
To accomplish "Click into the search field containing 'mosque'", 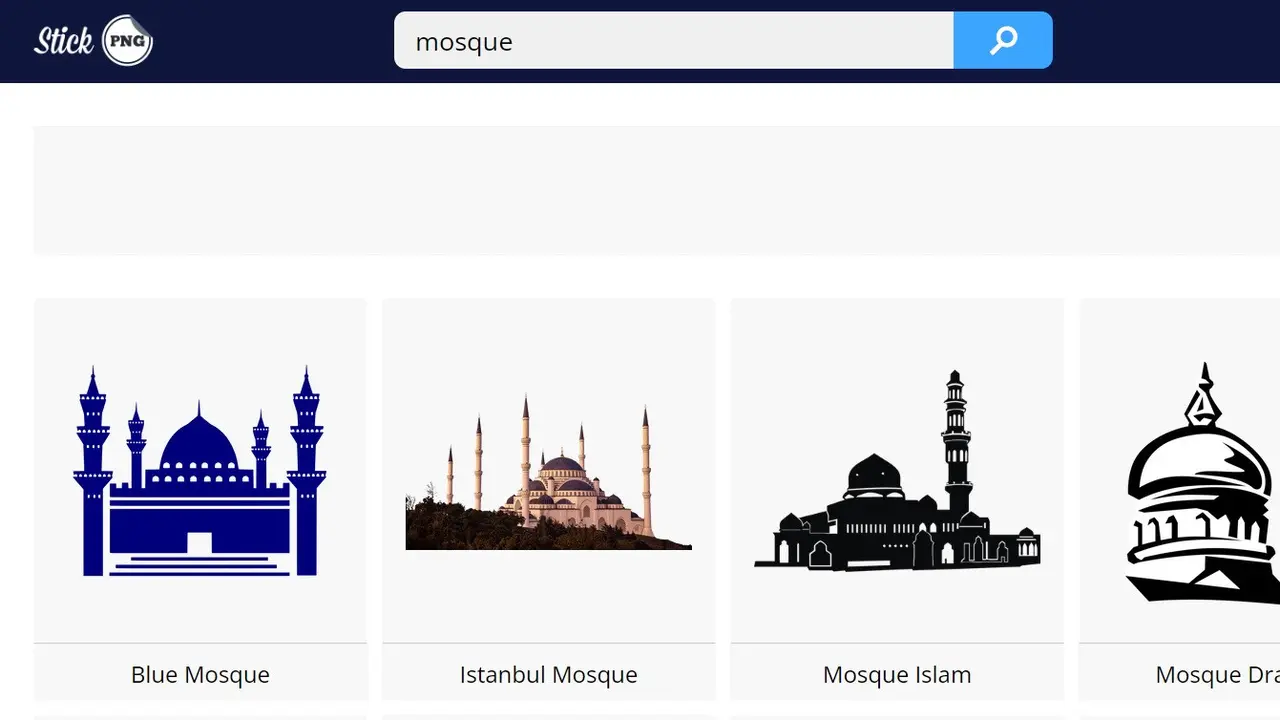I will click(674, 41).
